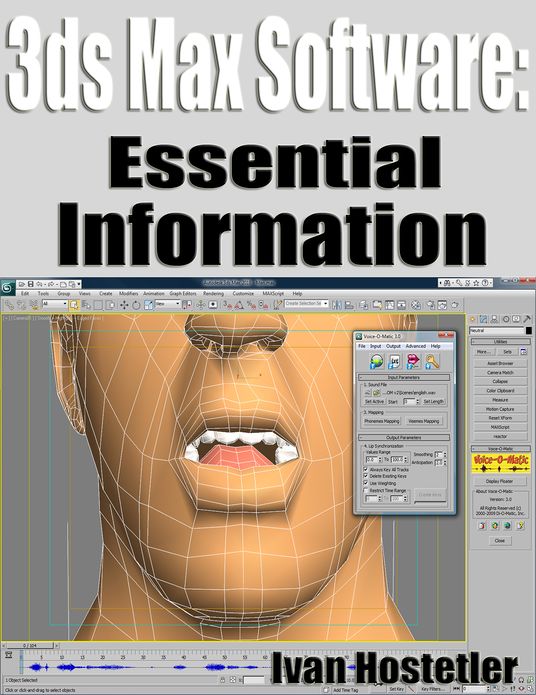Click the Set Active button
Image resolution: width=536 pixels, height=695 pixels.
coord(374,402)
